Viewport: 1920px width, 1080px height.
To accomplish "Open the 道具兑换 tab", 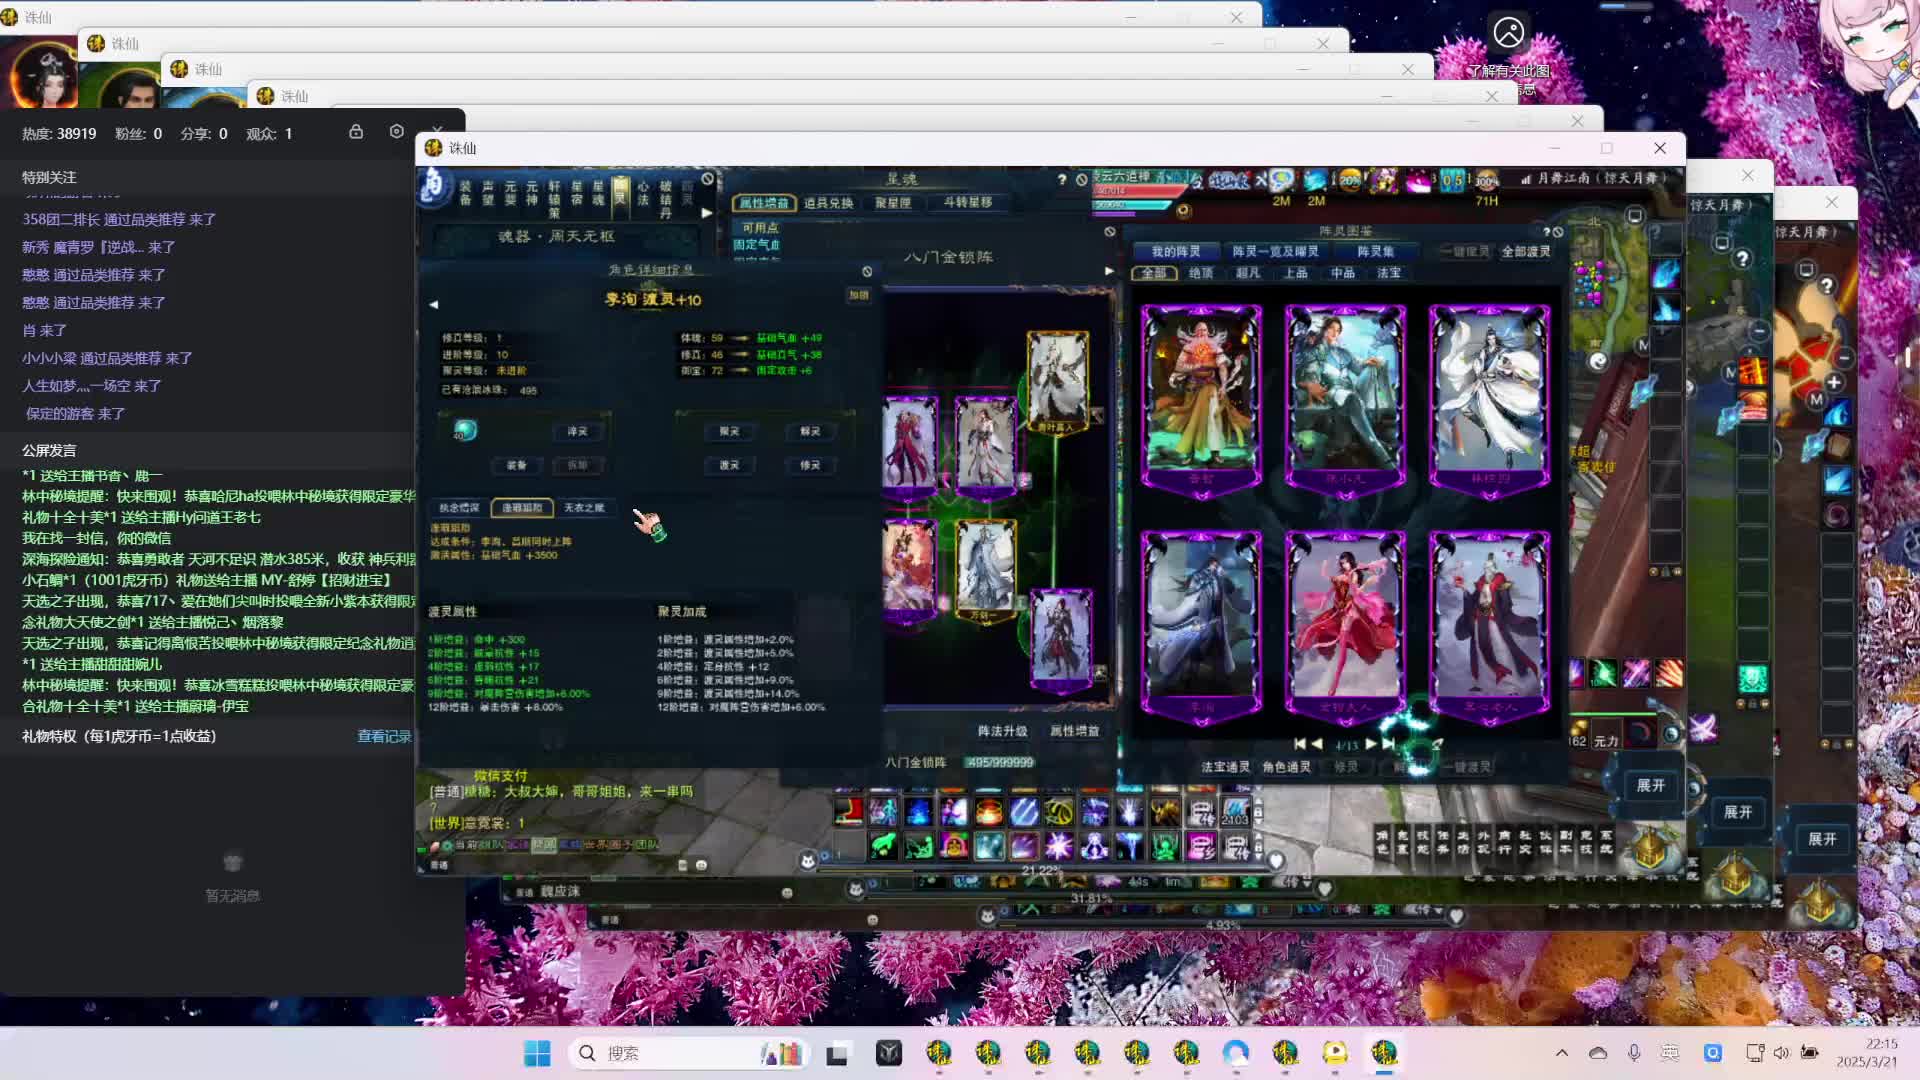I will coord(828,203).
